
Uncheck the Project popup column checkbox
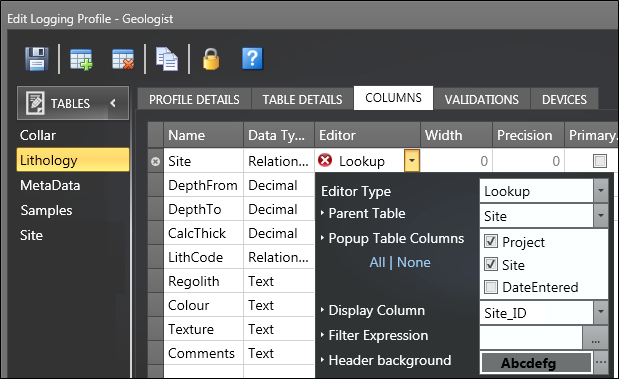[491, 241]
